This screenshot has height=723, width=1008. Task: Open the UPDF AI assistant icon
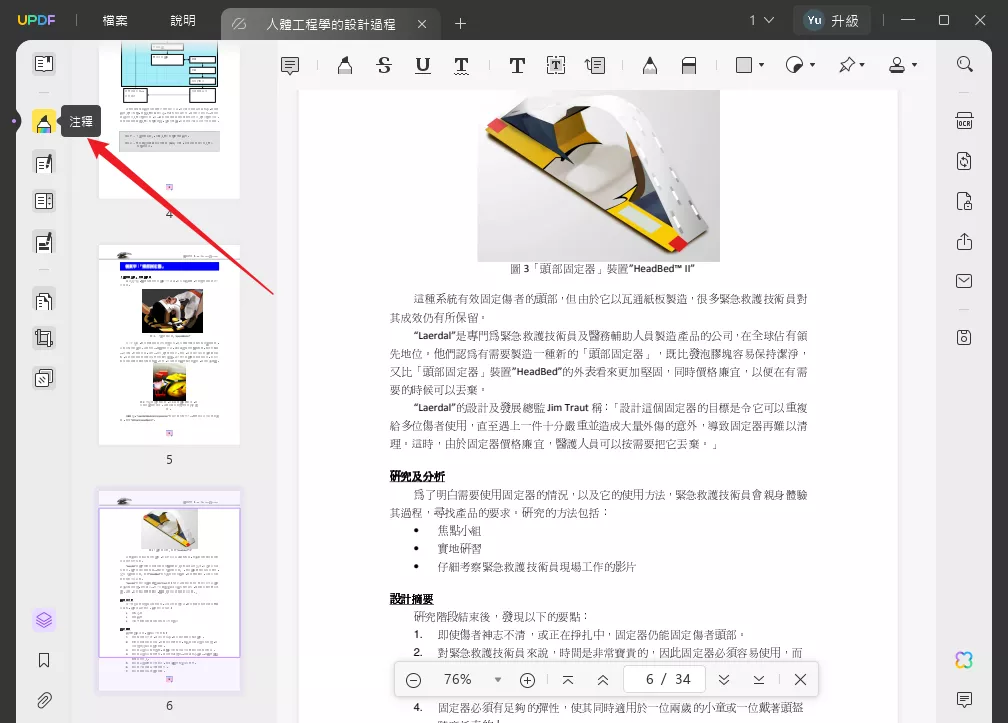point(964,660)
